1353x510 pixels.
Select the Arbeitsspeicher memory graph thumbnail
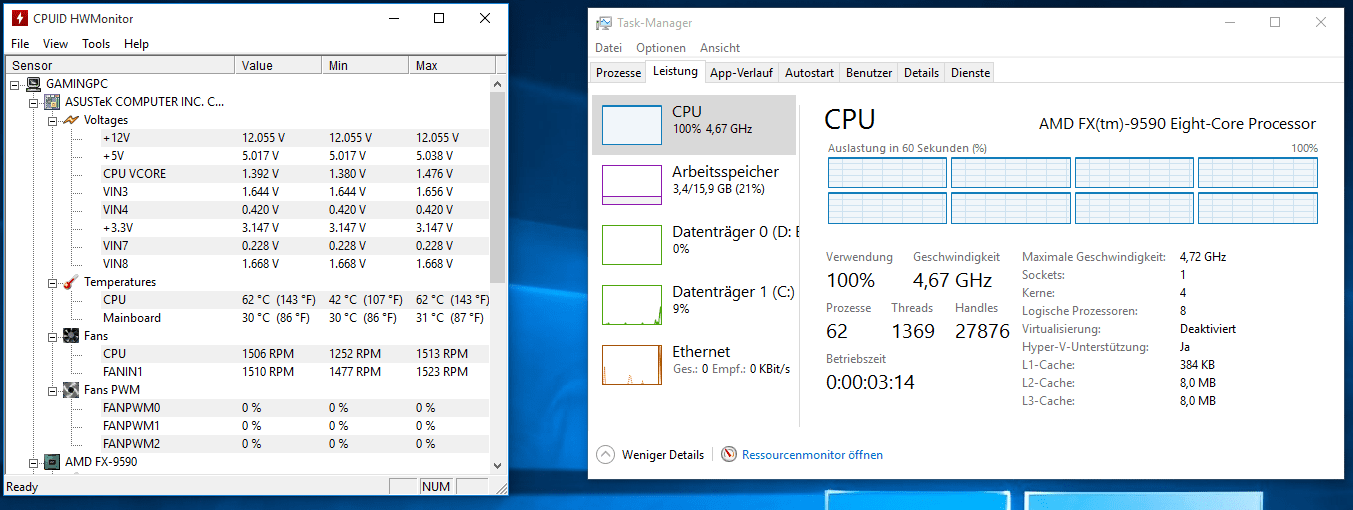(x=631, y=185)
